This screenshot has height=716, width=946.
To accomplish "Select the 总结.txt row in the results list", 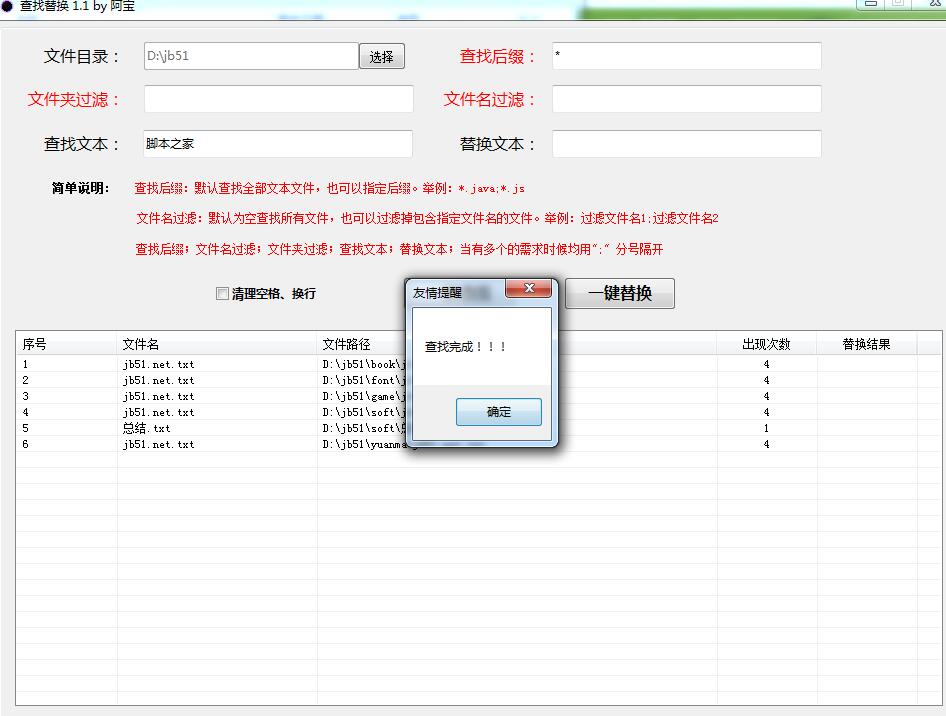I will click(200, 428).
